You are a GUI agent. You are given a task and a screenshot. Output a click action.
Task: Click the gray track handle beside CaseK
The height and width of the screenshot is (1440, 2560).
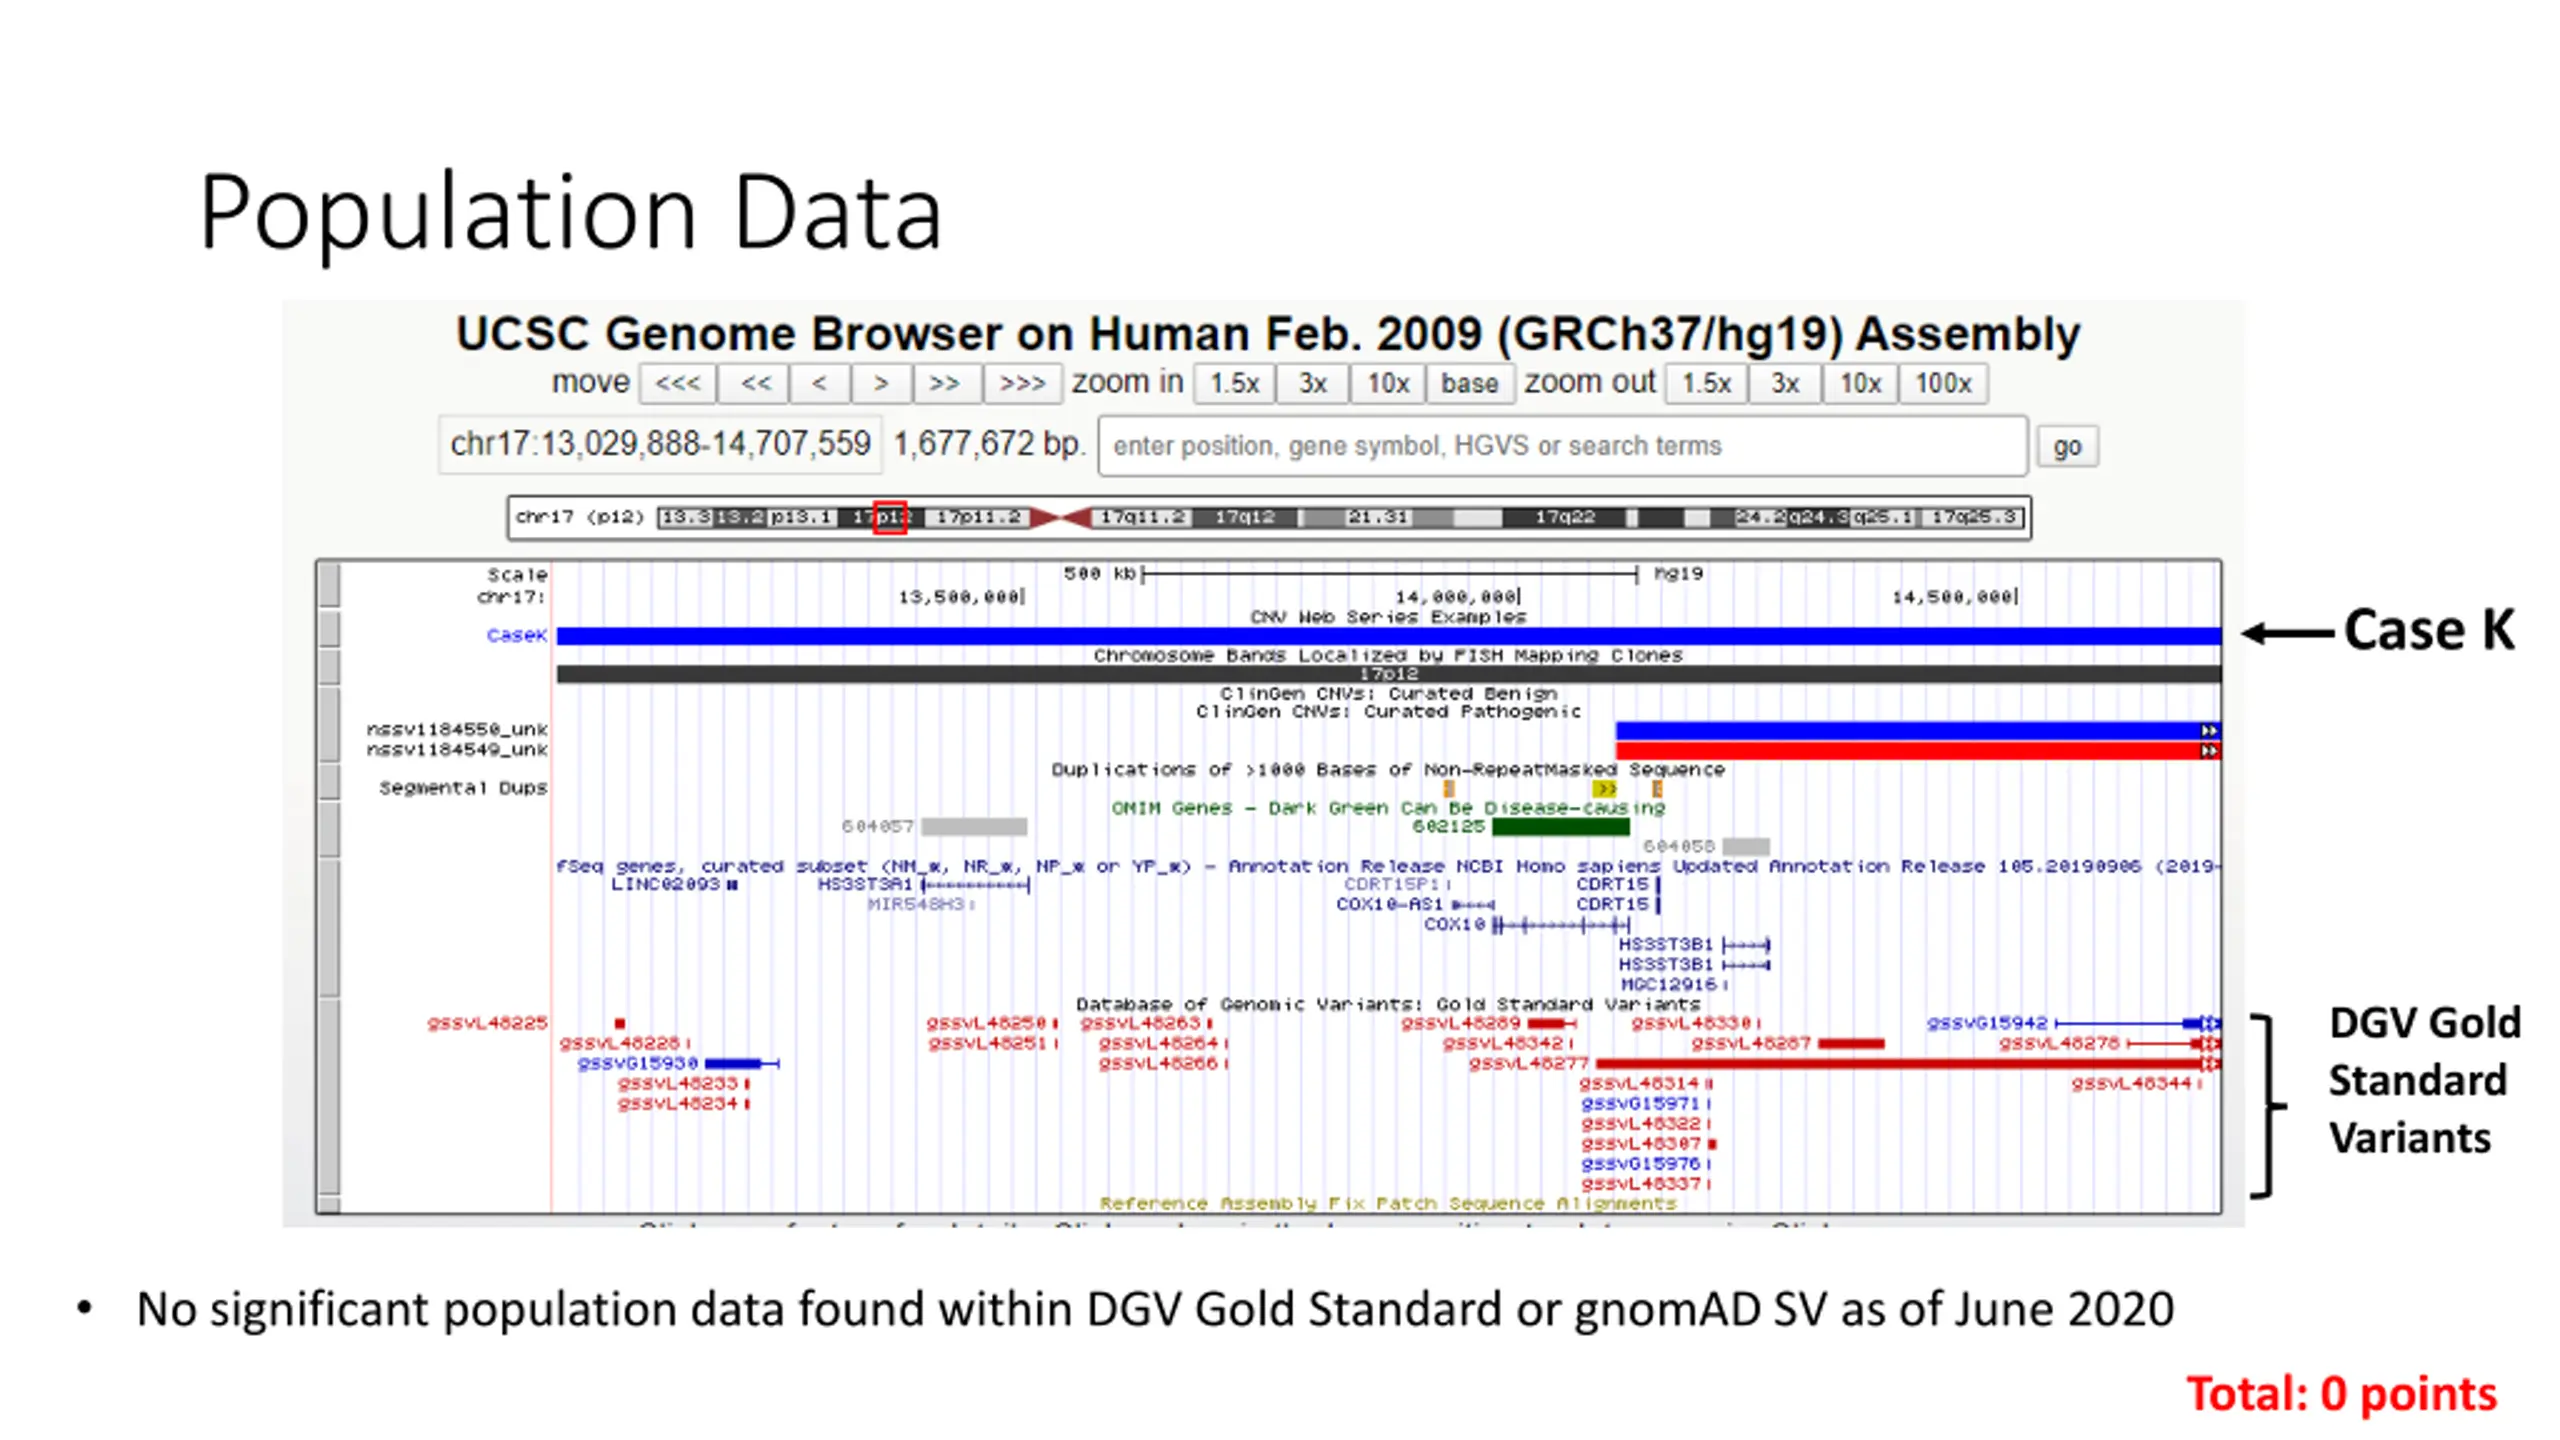(329, 630)
